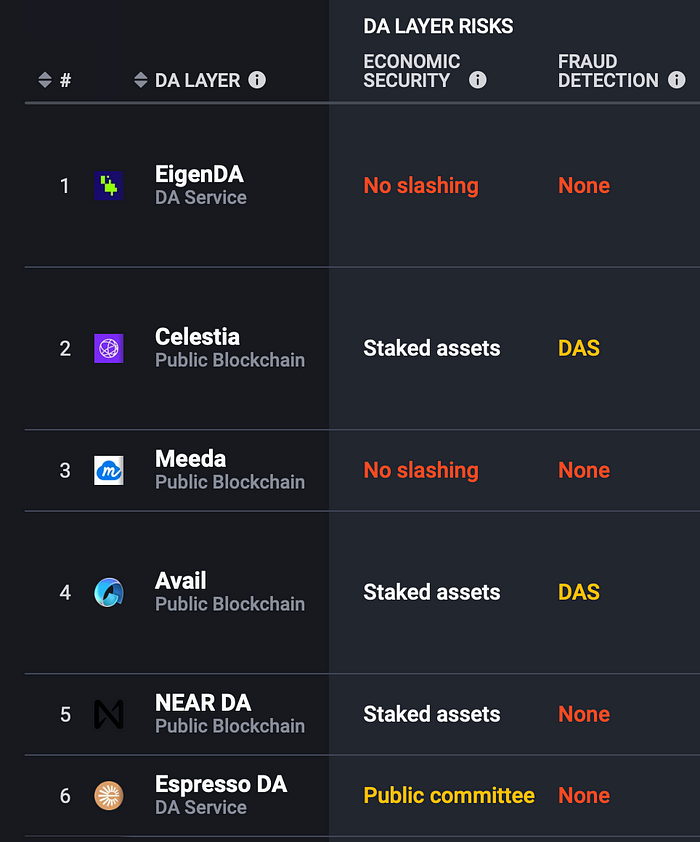Click Celestia's DAS fraud detection value
The image size is (700, 842).
pyautogui.click(x=579, y=348)
